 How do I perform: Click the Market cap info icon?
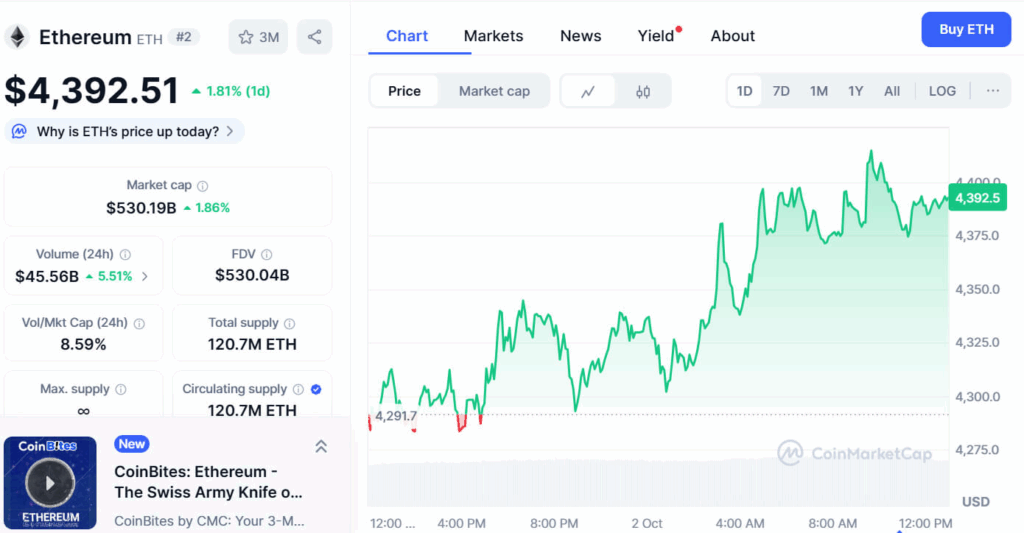pyautogui.click(x=203, y=186)
